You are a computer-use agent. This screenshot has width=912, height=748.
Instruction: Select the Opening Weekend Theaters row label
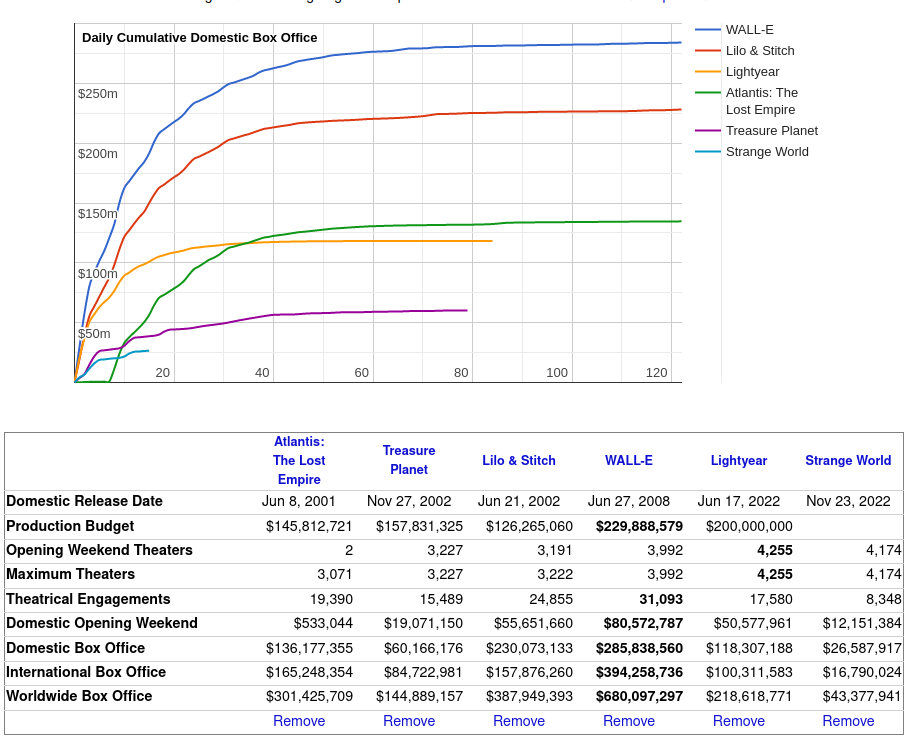pos(99,550)
